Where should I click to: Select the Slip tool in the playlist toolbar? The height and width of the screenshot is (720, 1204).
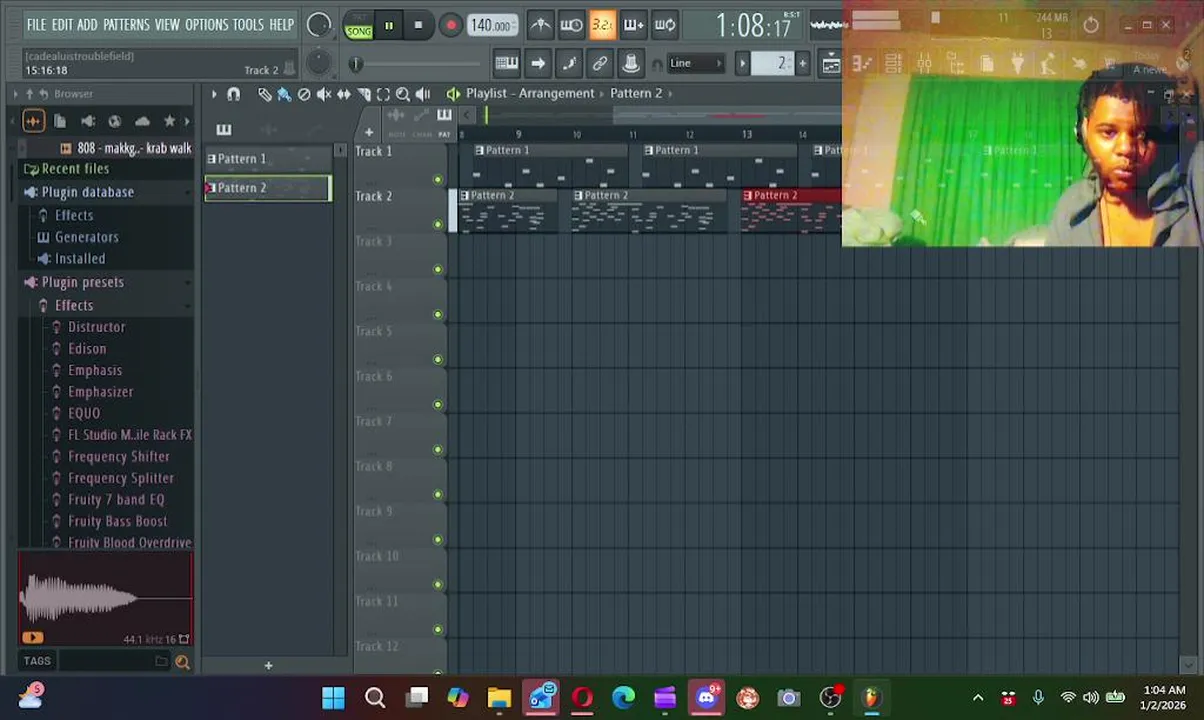coord(344,94)
